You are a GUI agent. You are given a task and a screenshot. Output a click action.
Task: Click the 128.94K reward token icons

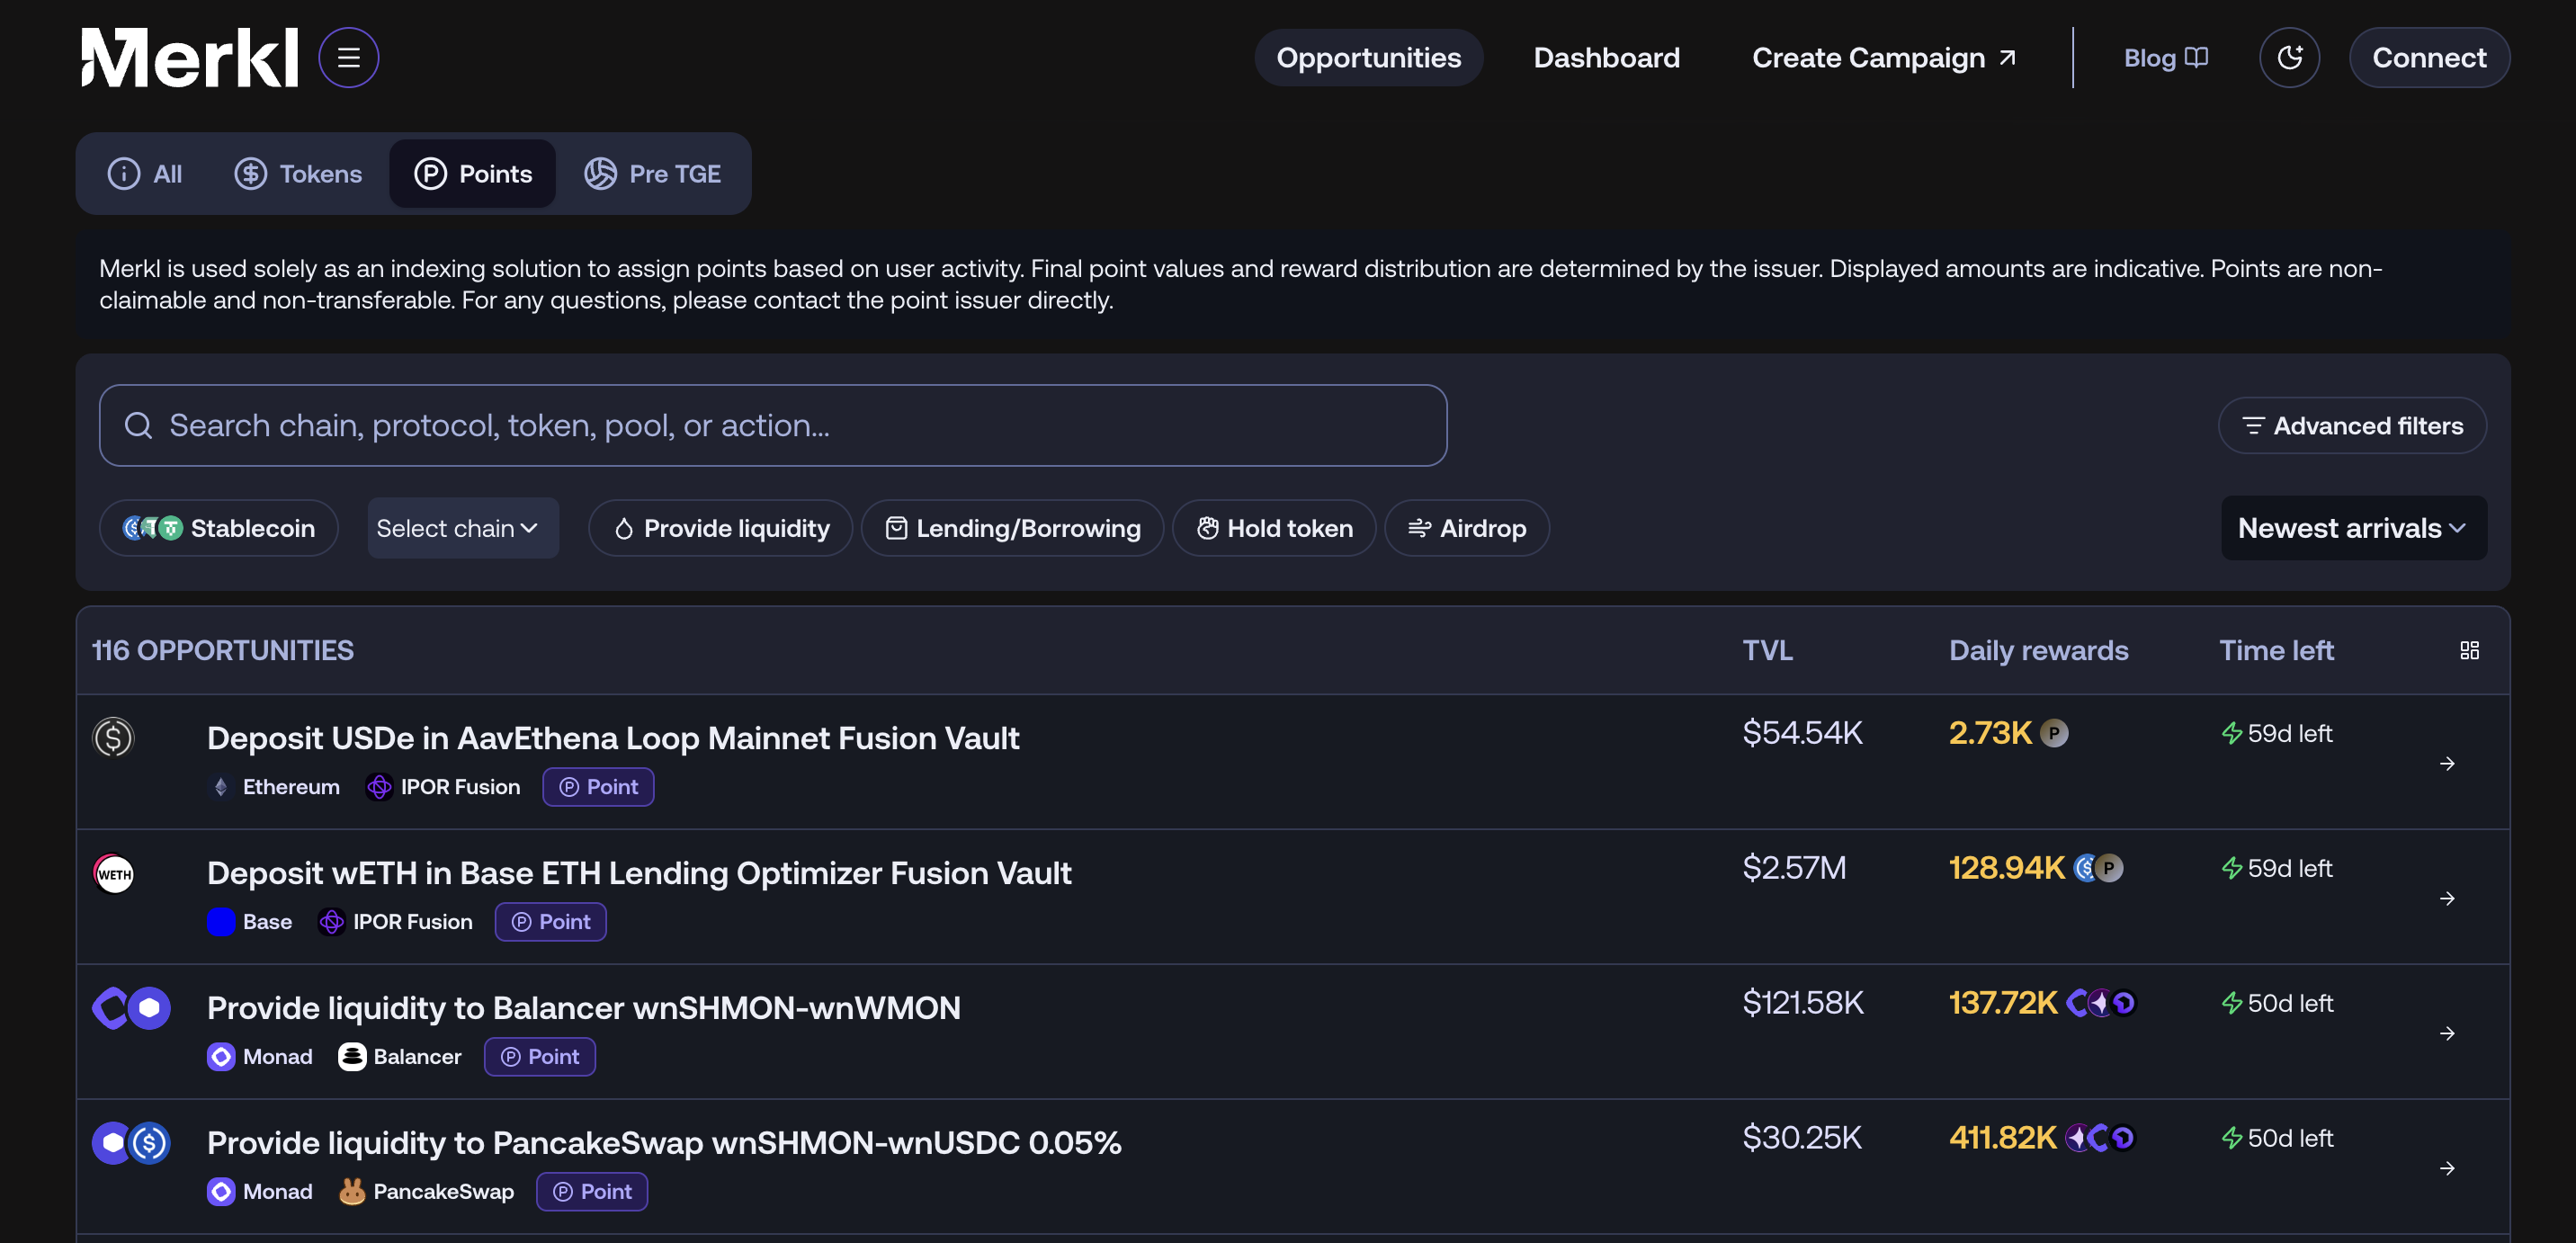(2097, 868)
